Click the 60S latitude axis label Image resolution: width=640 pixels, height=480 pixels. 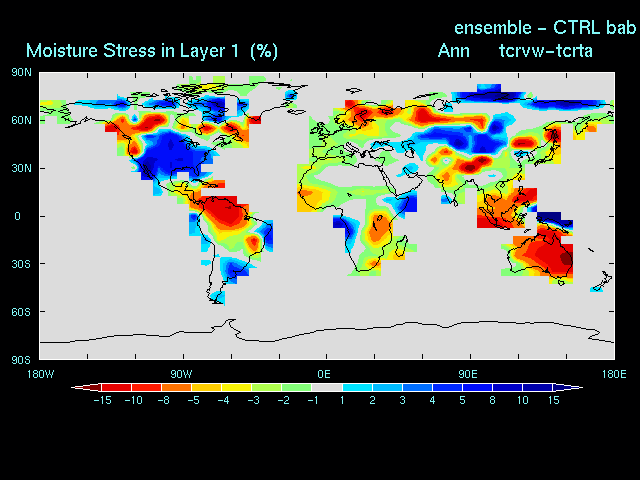pos(21,312)
